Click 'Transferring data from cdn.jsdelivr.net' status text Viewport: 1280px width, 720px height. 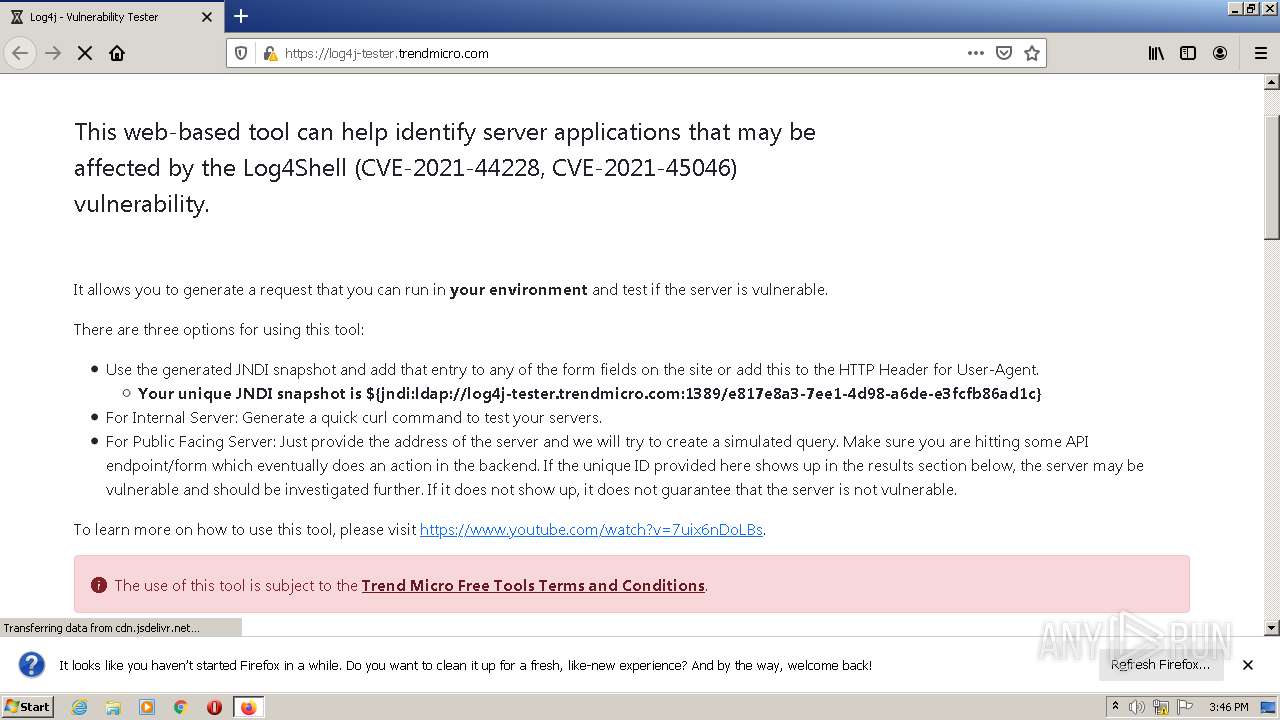click(x=101, y=628)
